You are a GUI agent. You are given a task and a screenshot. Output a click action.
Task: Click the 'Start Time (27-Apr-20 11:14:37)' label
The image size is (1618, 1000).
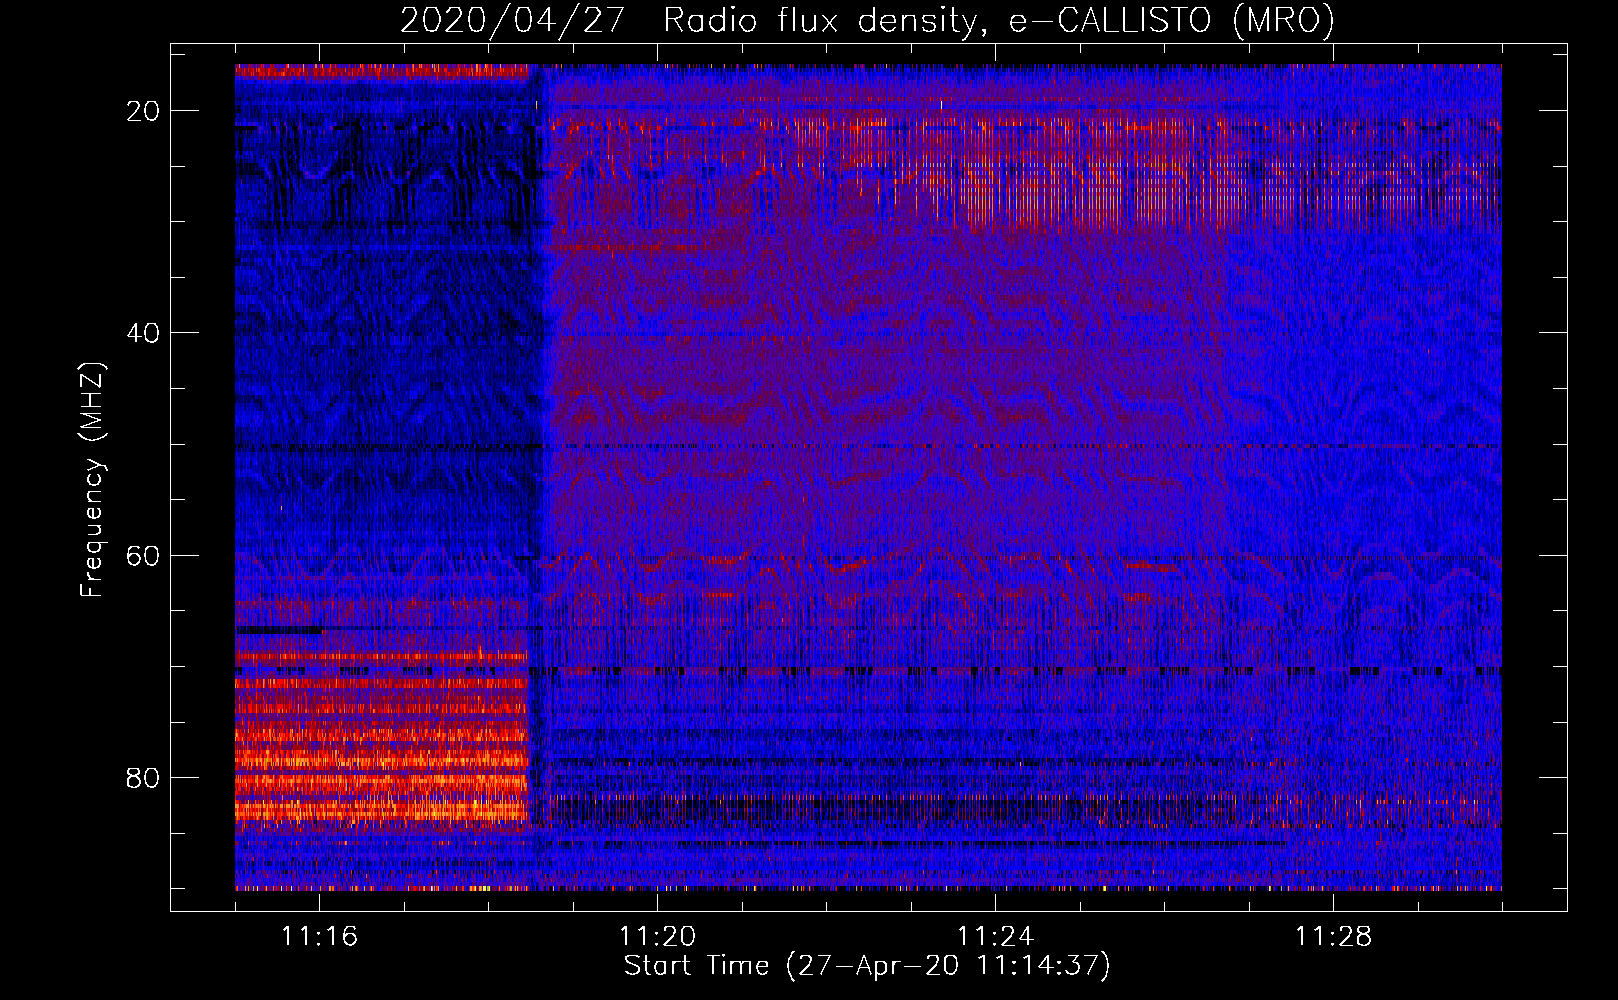(x=867, y=966)
